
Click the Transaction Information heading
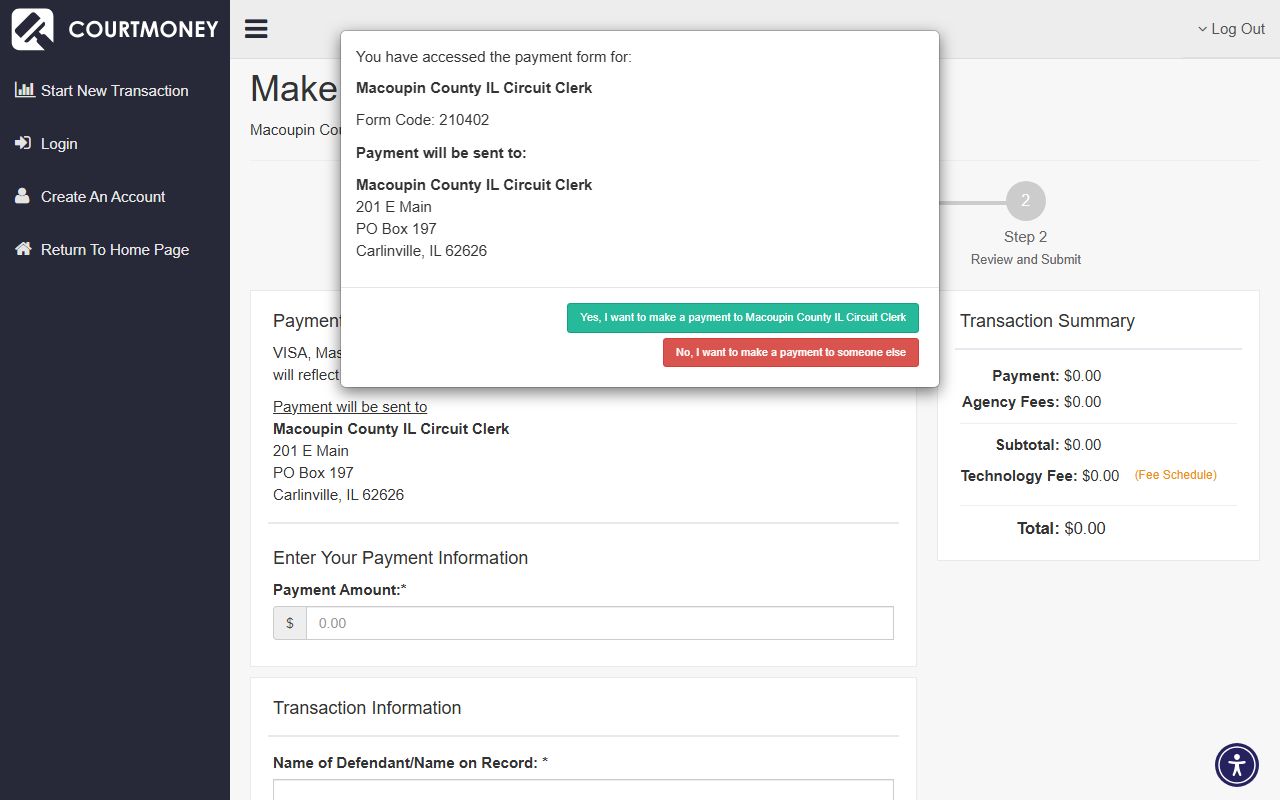pyautogui.click(x=367, y=708)
